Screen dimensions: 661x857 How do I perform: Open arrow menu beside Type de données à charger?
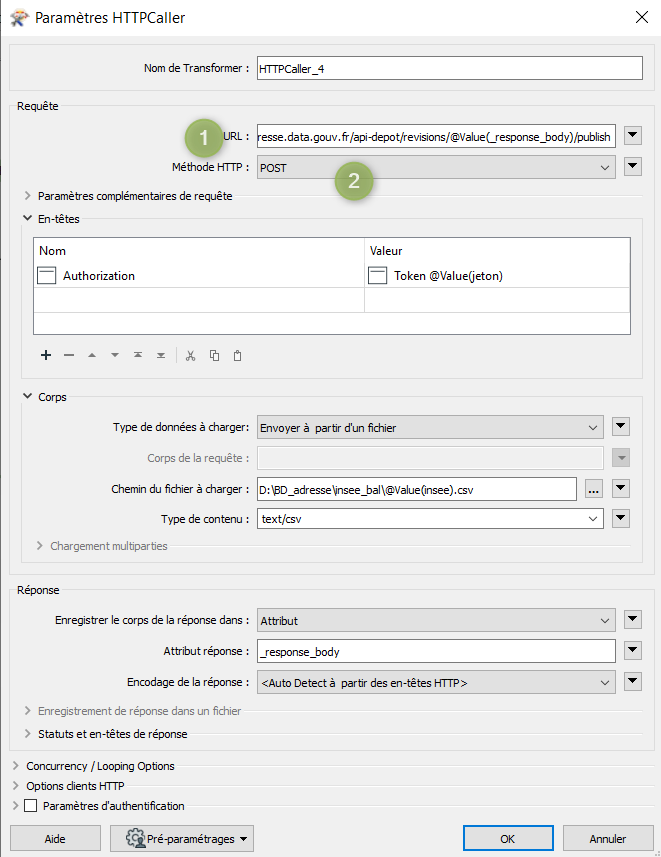point(621,426)
